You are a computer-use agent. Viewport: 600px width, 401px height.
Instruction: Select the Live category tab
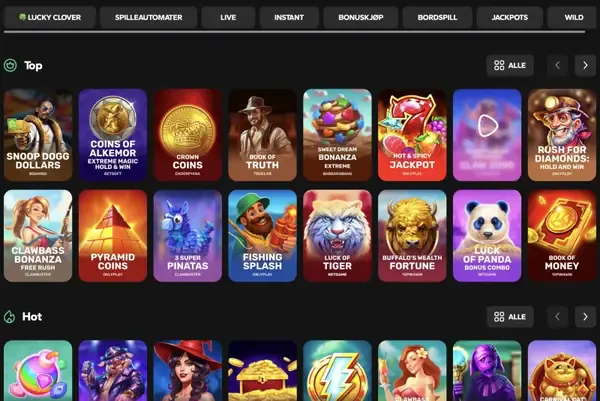228,17
